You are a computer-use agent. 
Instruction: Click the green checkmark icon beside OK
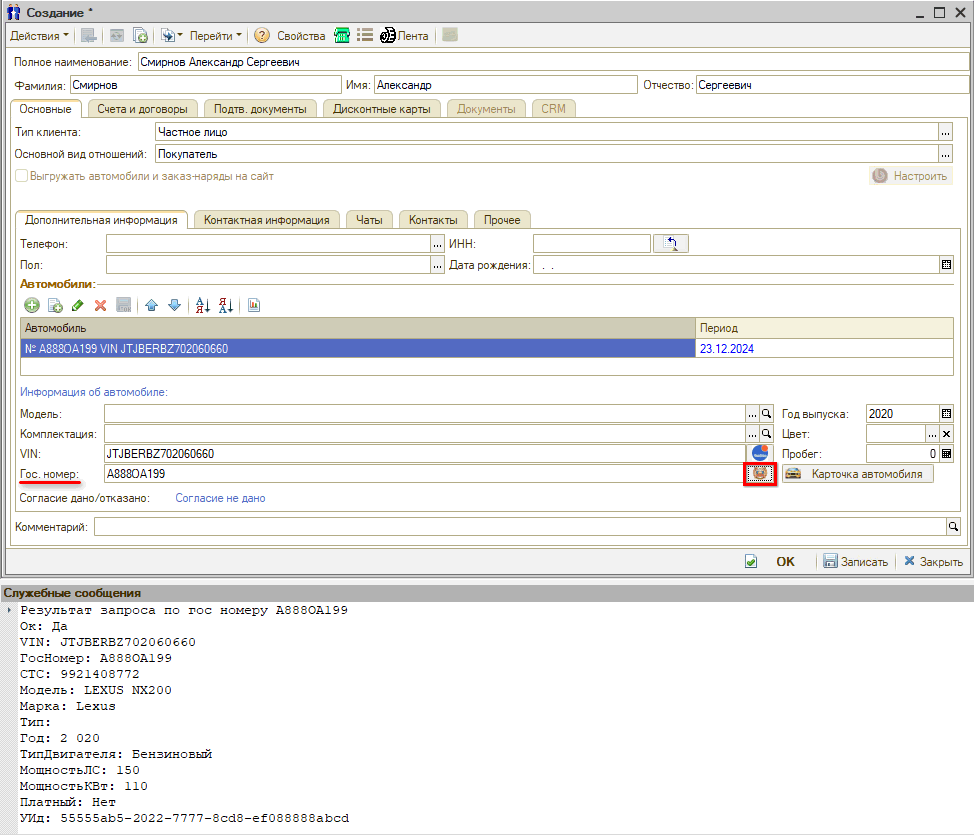(751, 562)
